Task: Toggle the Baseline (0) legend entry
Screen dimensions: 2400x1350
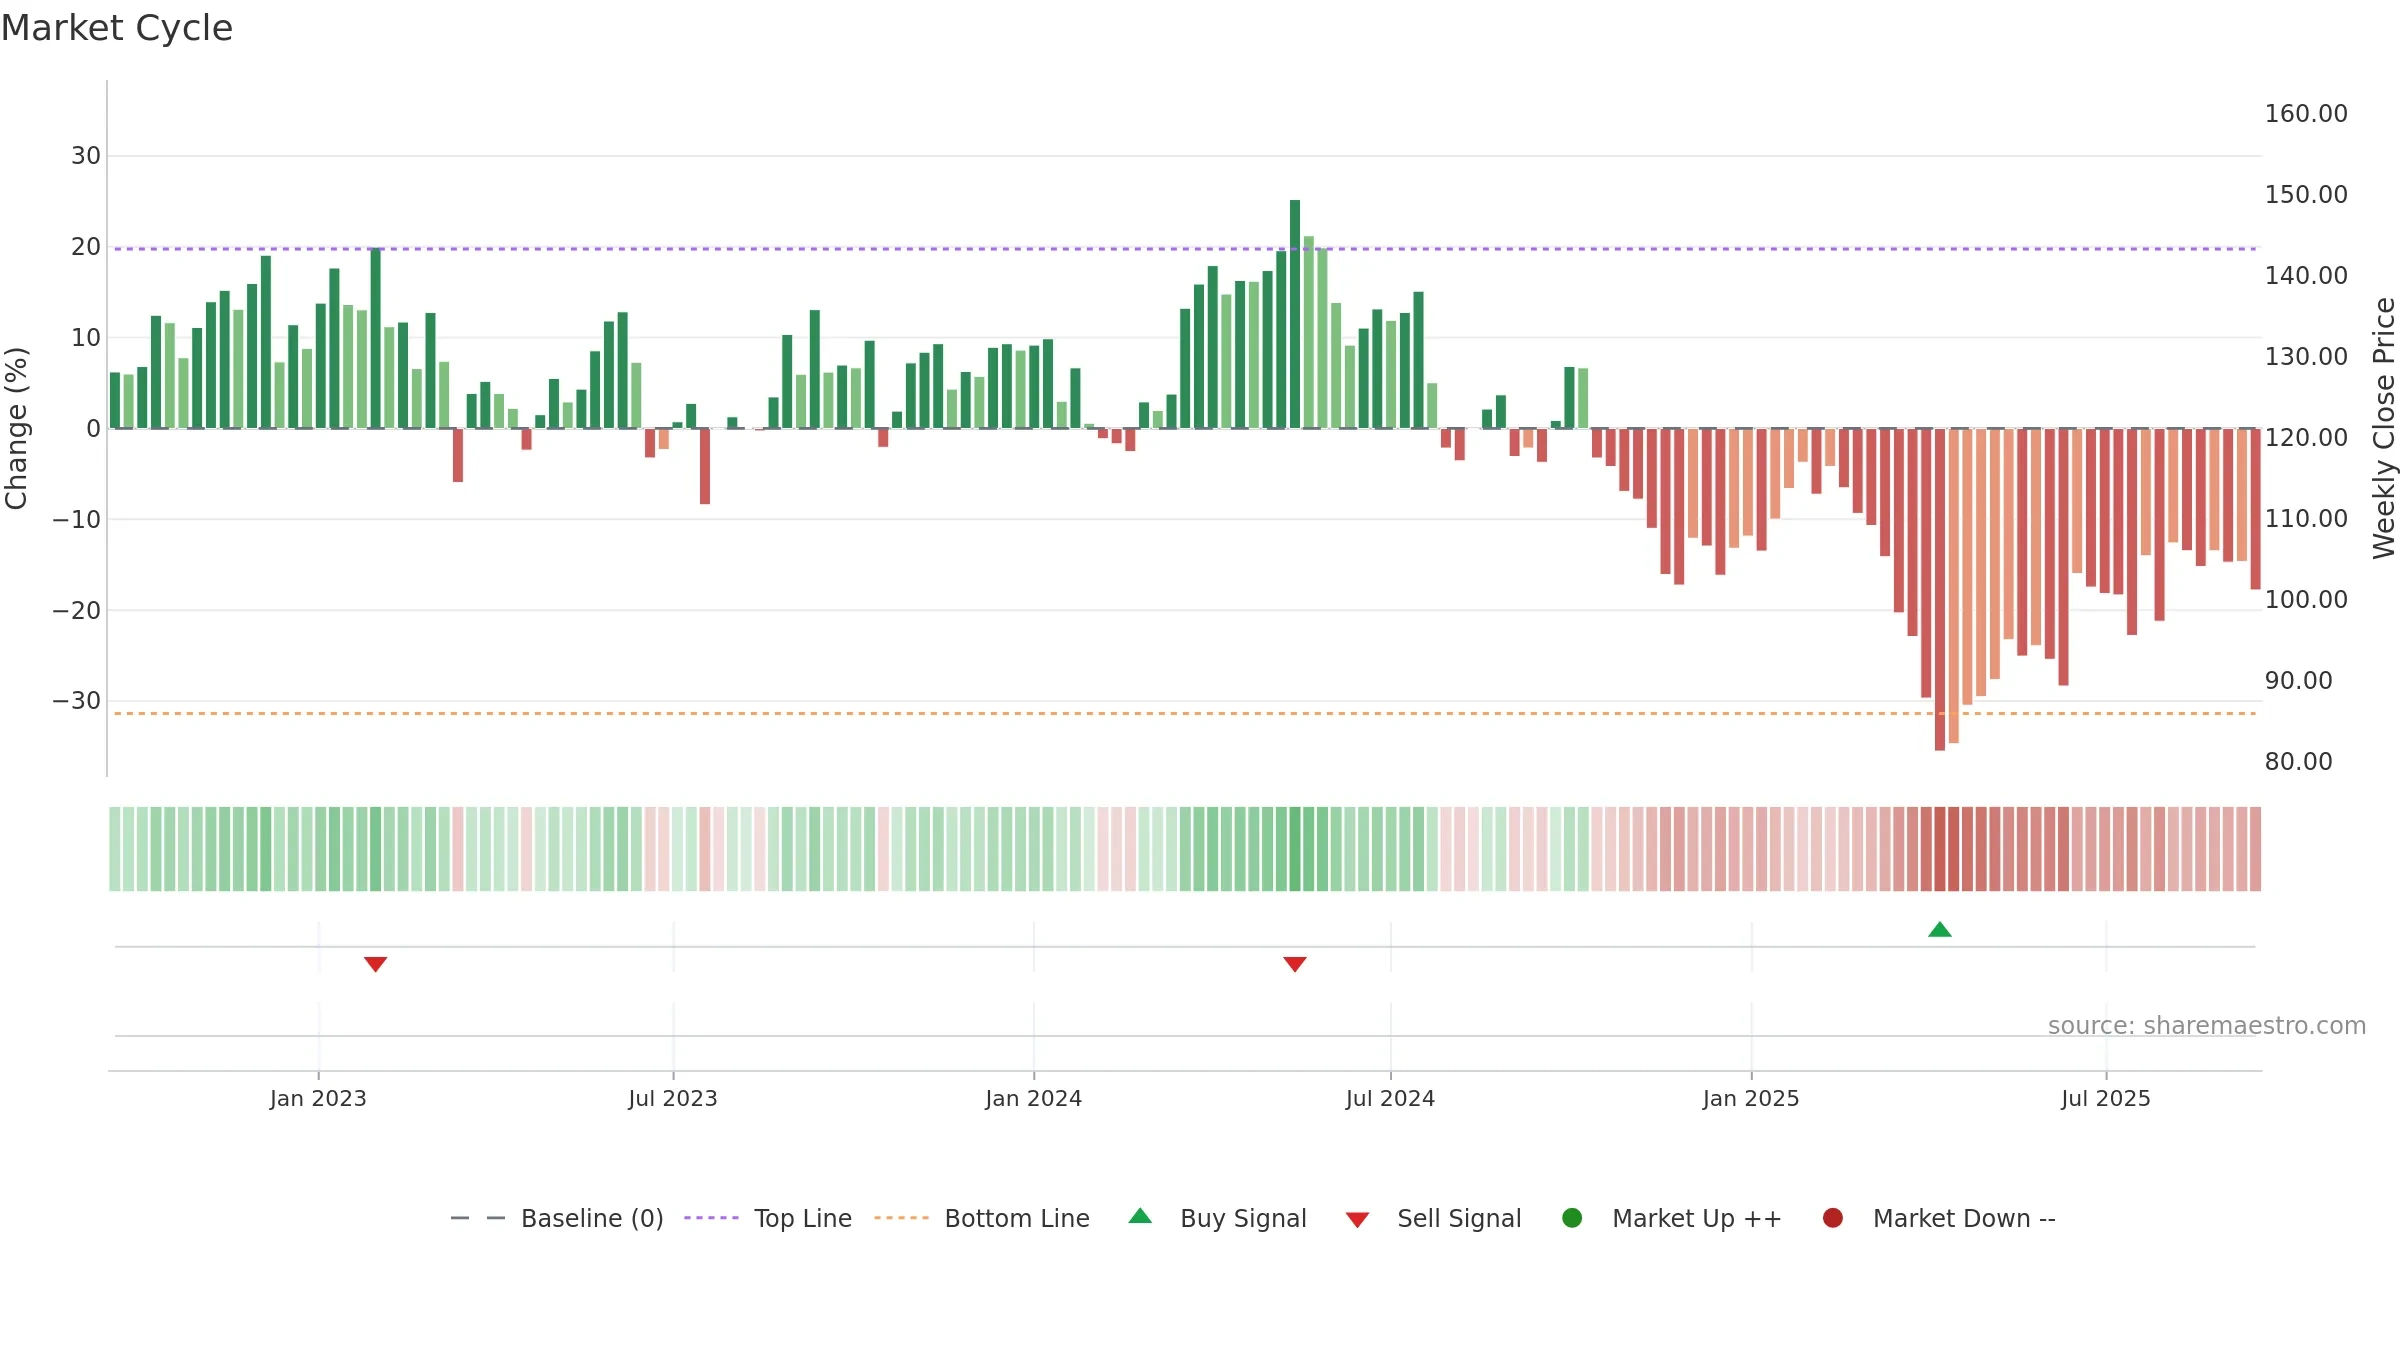Action: (557, 1218)
